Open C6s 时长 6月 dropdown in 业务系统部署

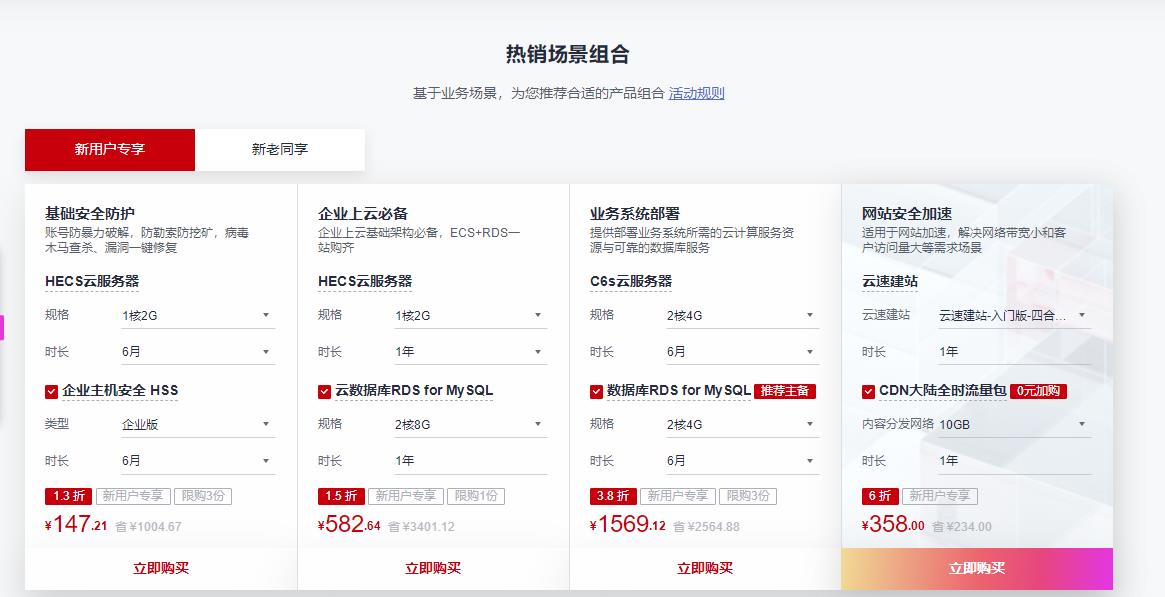[x=742, y=352]
